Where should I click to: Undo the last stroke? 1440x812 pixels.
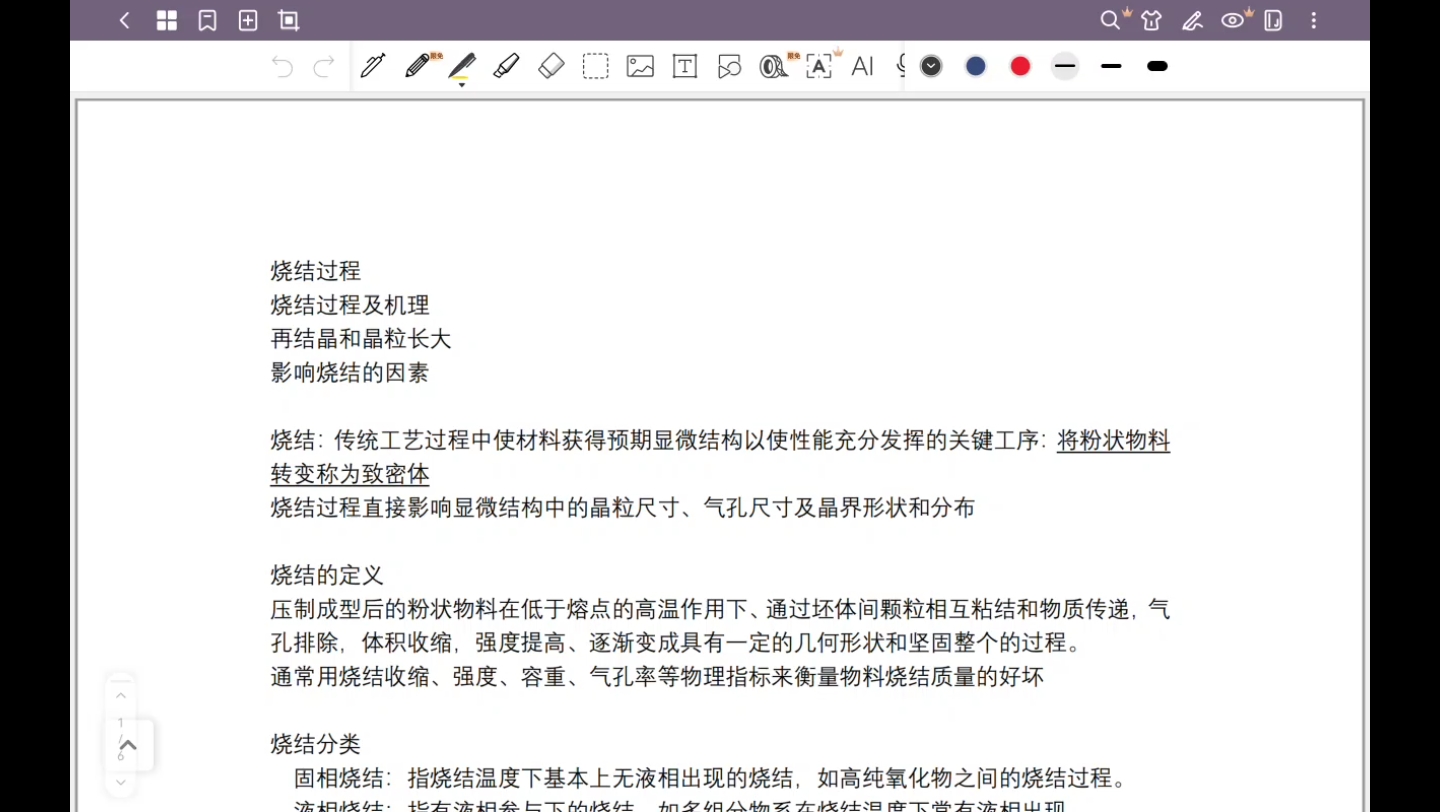[283, 67]
